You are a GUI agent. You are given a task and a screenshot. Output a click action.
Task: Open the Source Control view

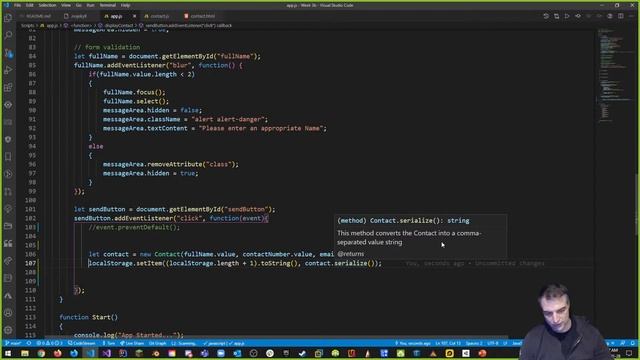8,53
